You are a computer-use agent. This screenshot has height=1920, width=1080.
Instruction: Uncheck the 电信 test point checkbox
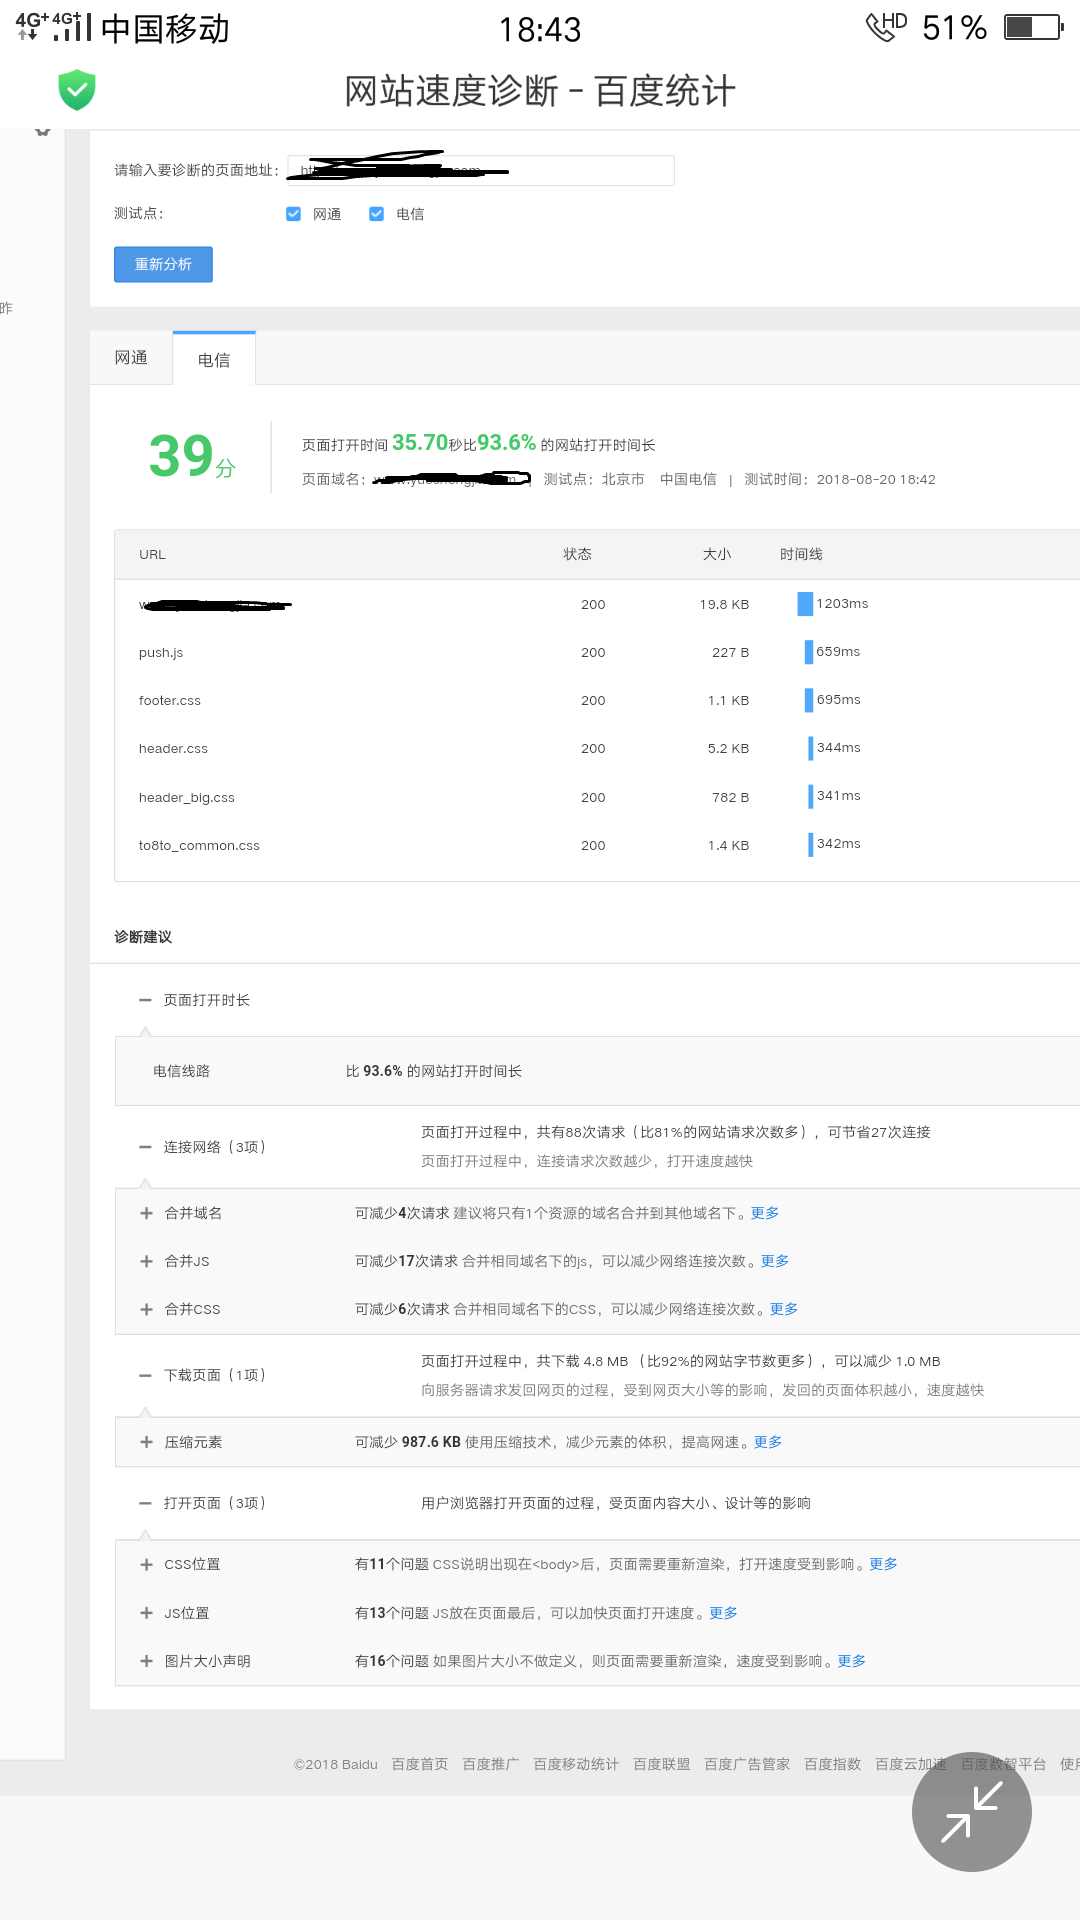pos(376,214)
